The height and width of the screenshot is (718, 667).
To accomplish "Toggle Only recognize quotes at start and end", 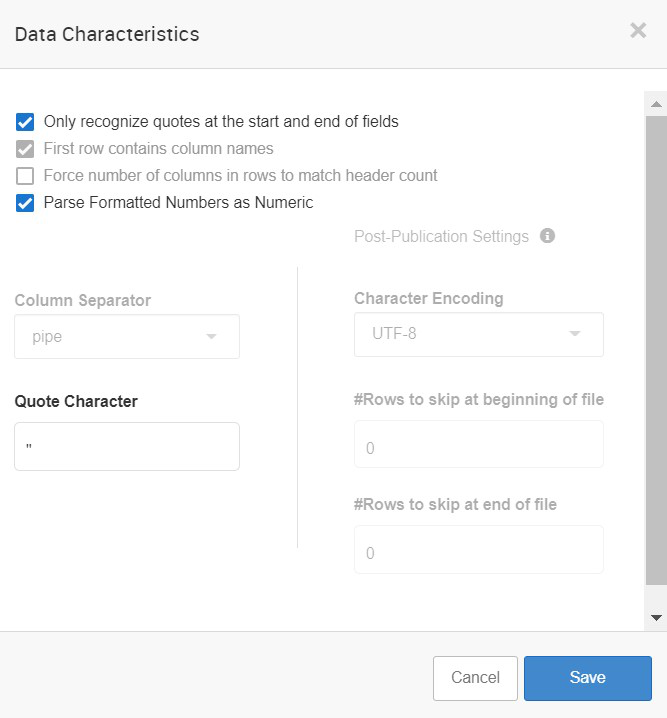I will (x=25, y=122).
